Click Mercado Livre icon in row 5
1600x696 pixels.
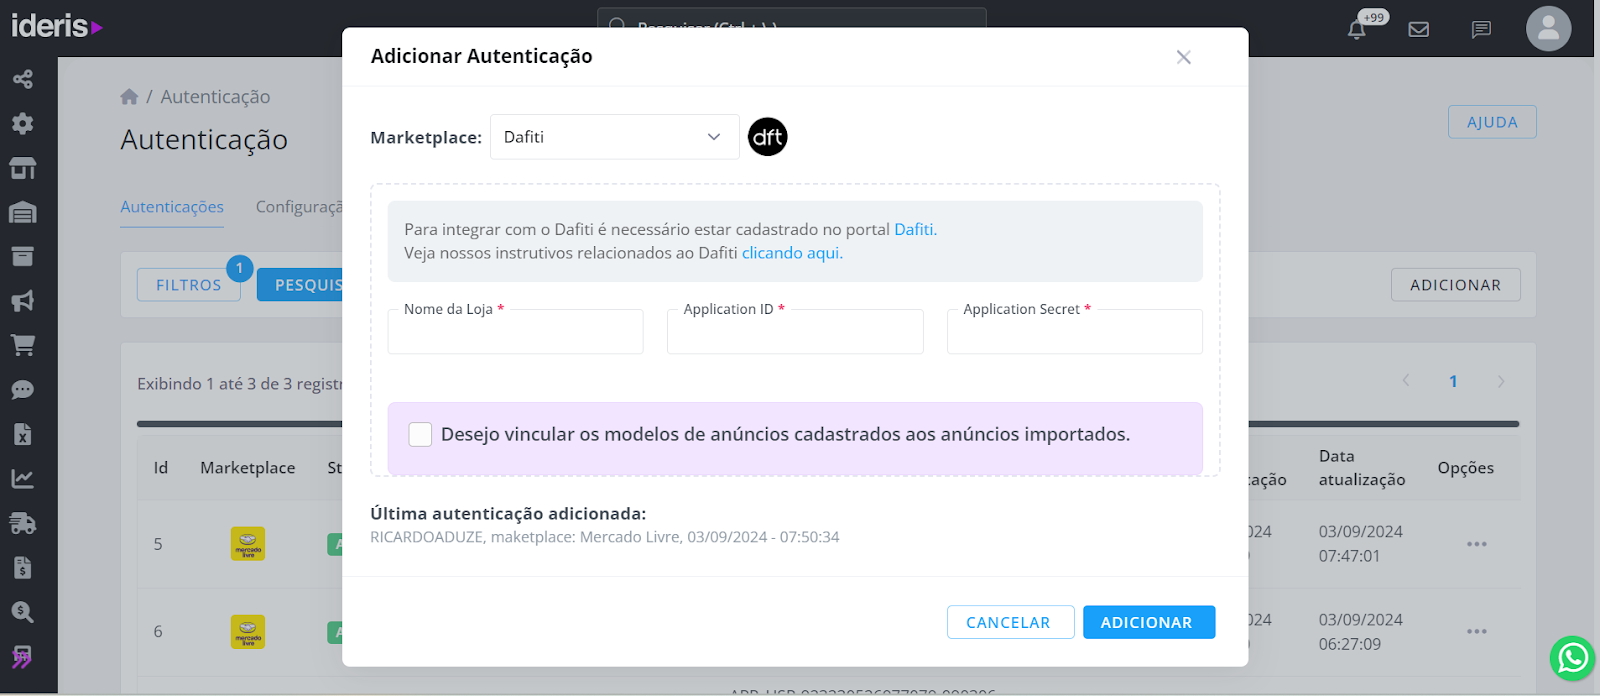coord(248,544)
